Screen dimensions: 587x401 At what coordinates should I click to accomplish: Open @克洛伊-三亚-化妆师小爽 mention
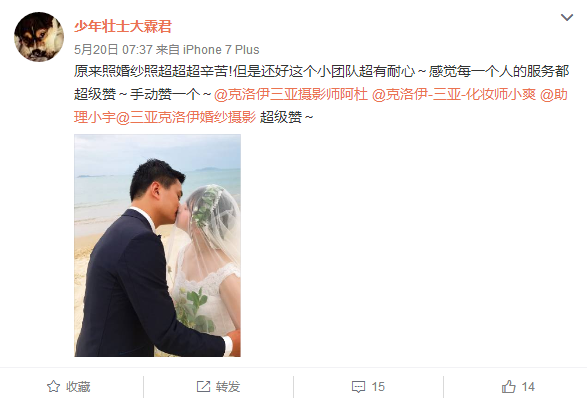pyautogui.click(x=454, y=94)
